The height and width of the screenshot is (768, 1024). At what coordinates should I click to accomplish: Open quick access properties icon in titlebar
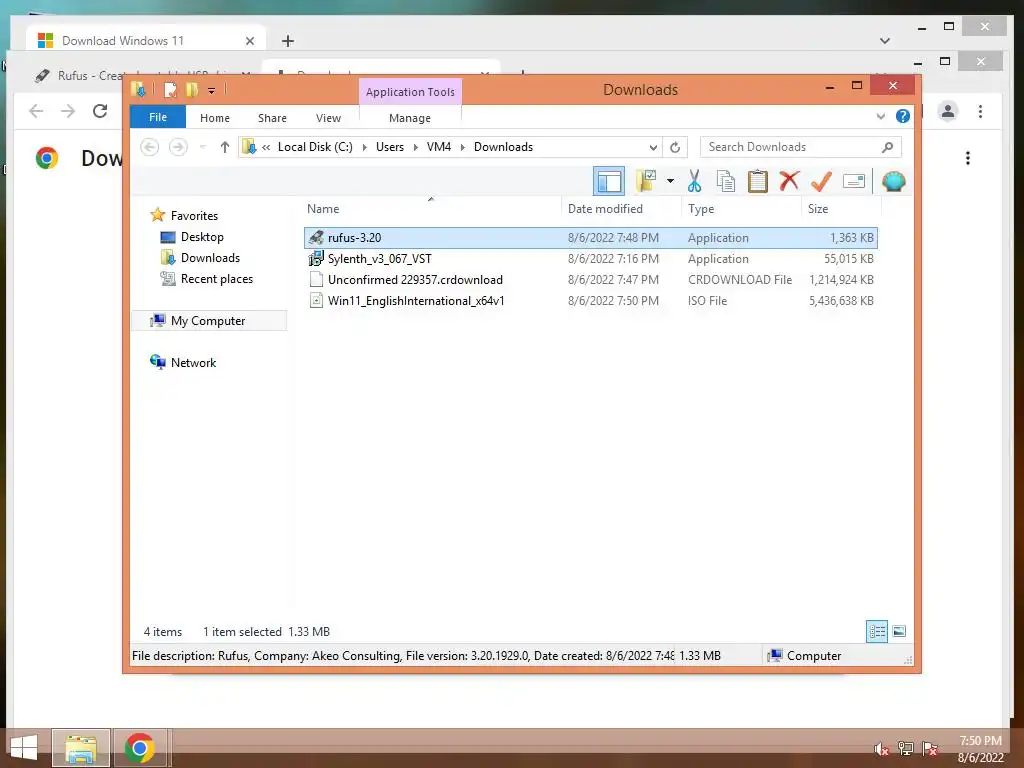click(170, 89)
